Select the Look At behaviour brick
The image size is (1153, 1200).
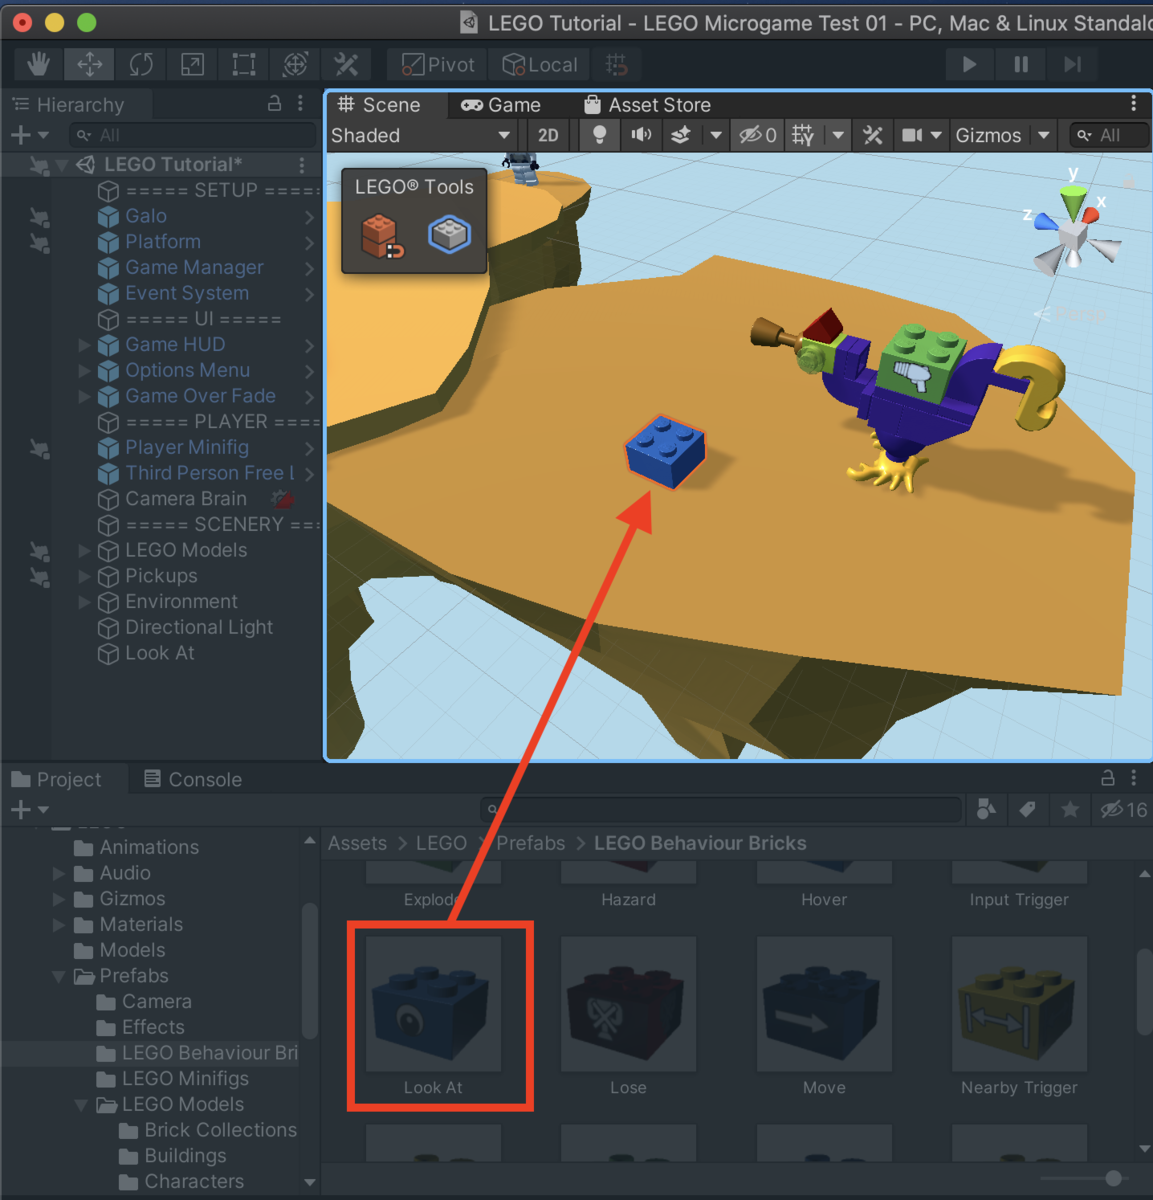pos(433,1016)
